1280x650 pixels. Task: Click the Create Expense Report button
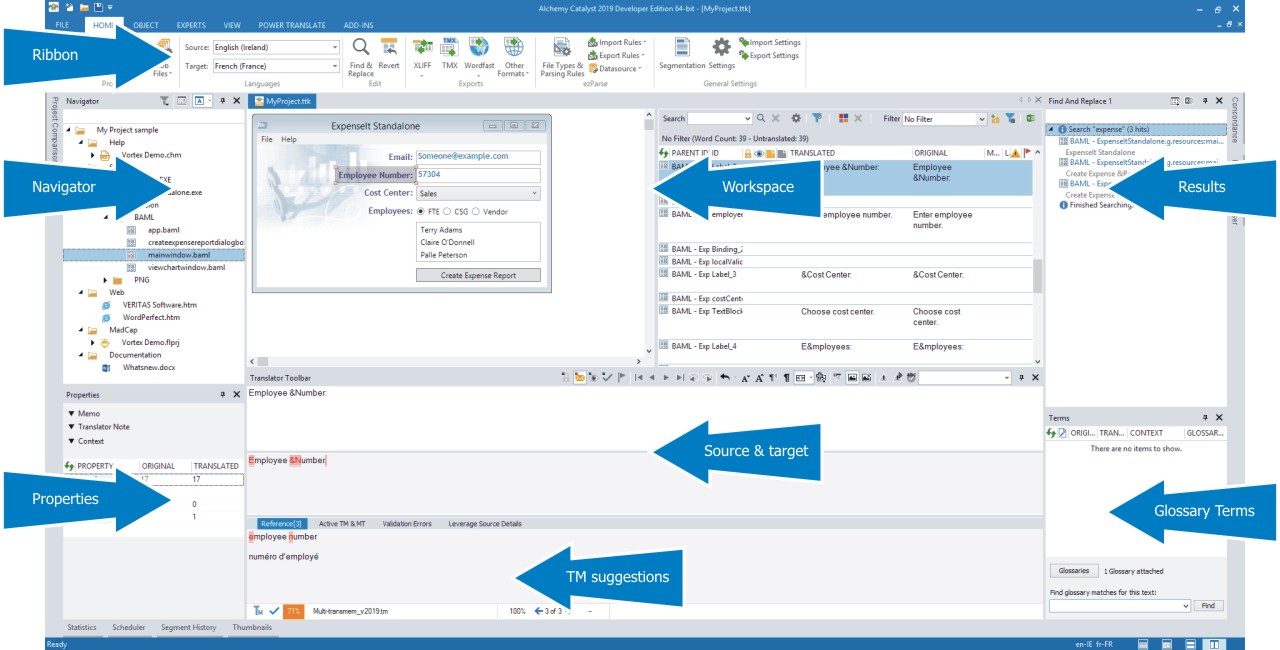coord(478,275)
